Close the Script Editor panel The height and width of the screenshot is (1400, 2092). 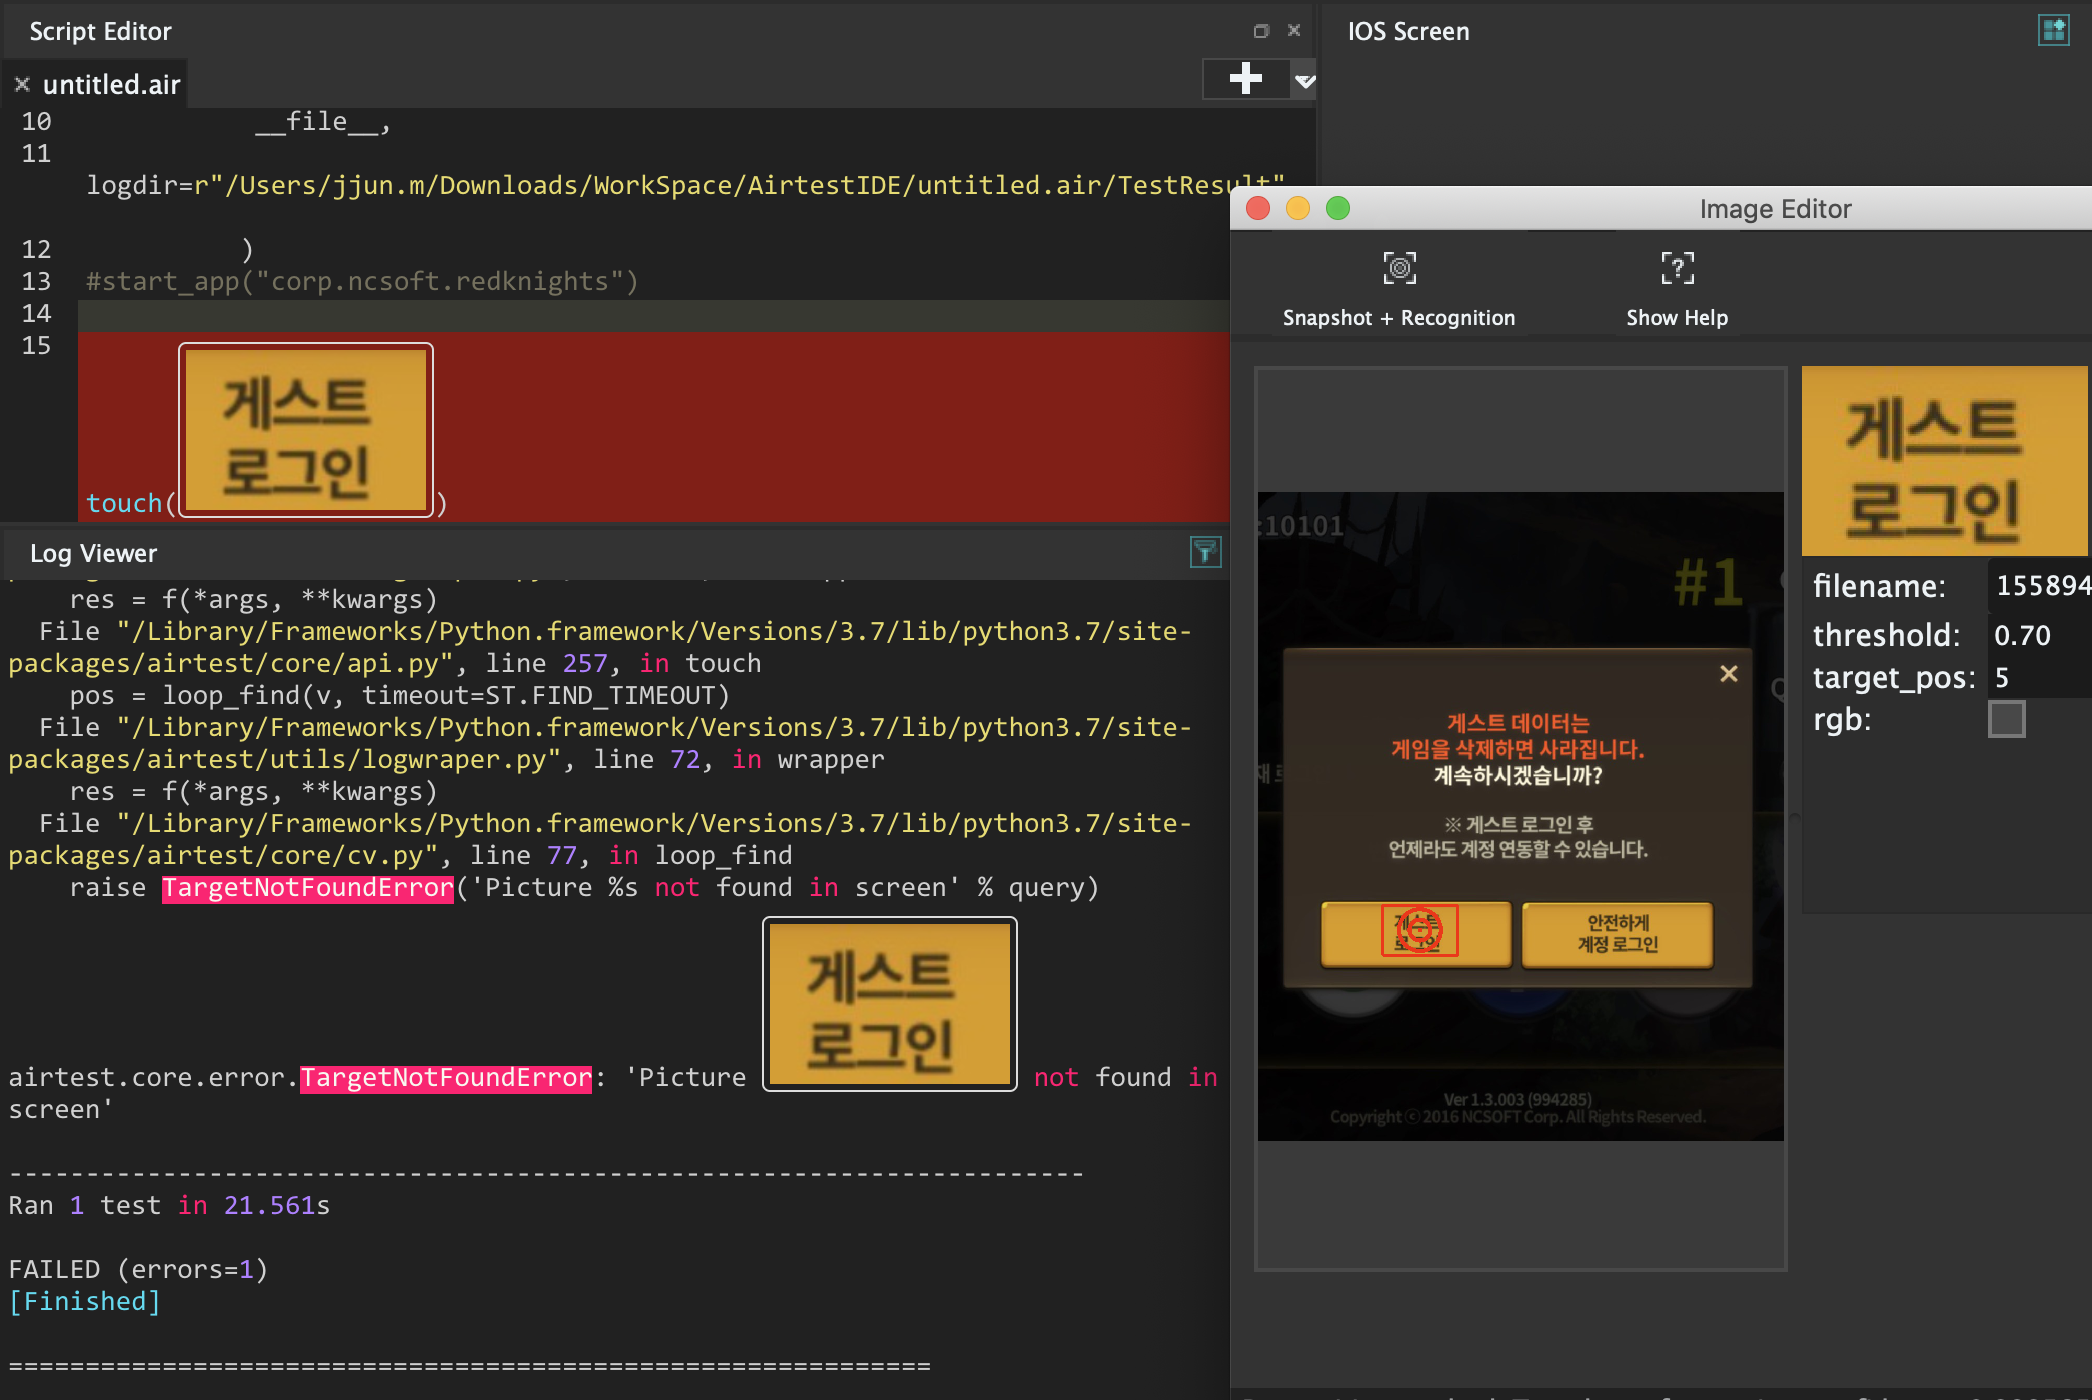[1294, 31]
